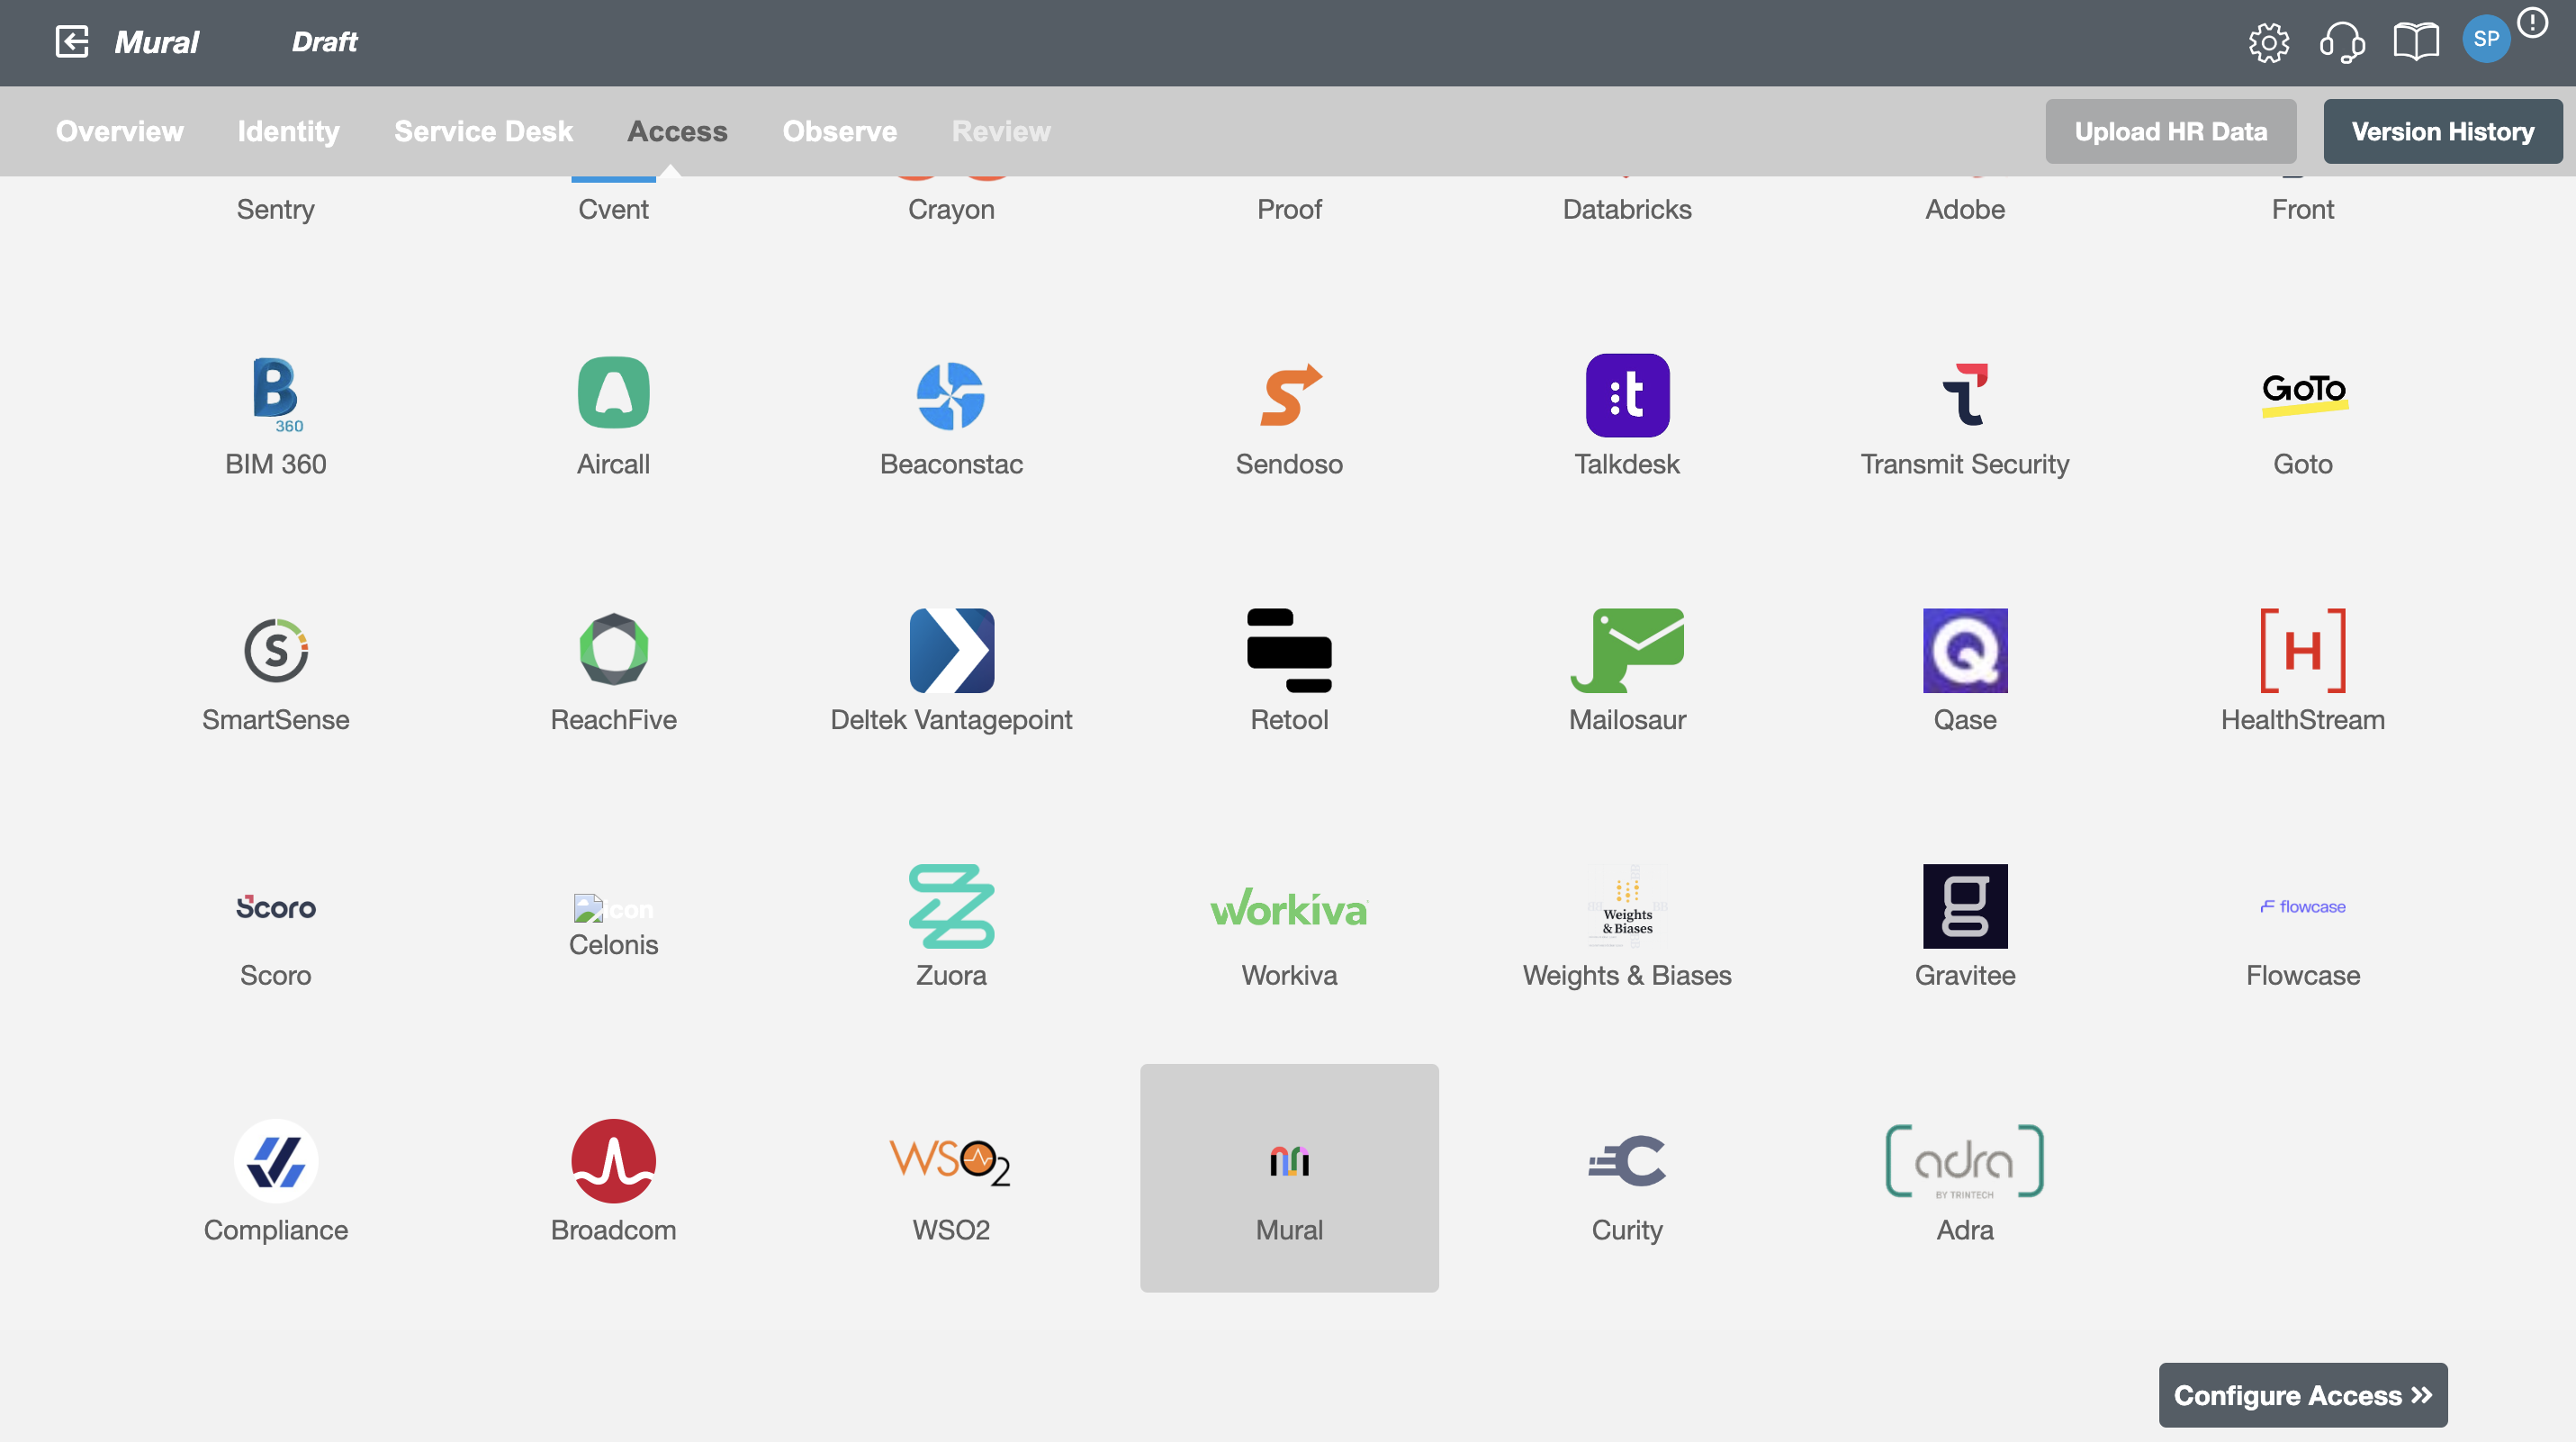Click the user profile SP avatar
This screenshot has width=2576, height=1442.
[2486, 39]
